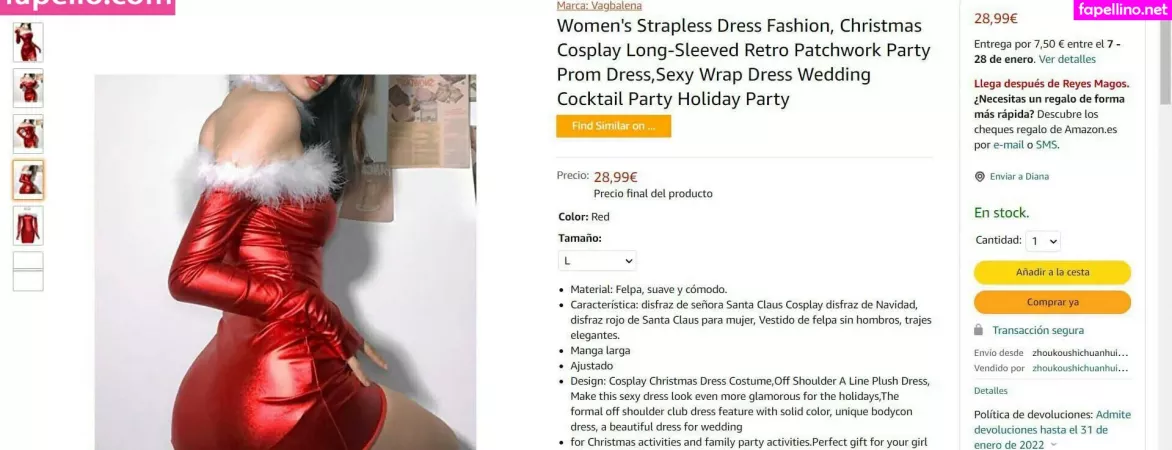Select the highlighted fourth dress thumbnail
This screenshot has height=450, width=1172.
pos(28,180)
